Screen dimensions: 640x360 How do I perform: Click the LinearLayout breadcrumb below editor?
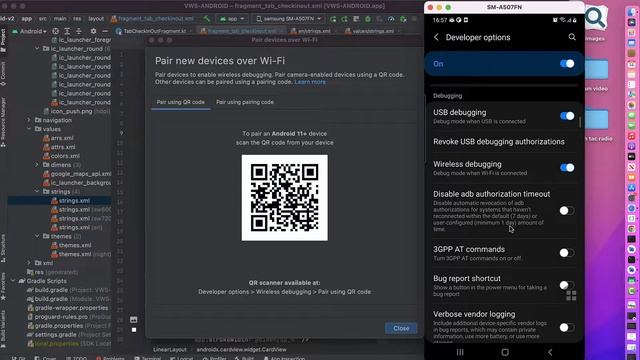[x=170, y=350]
